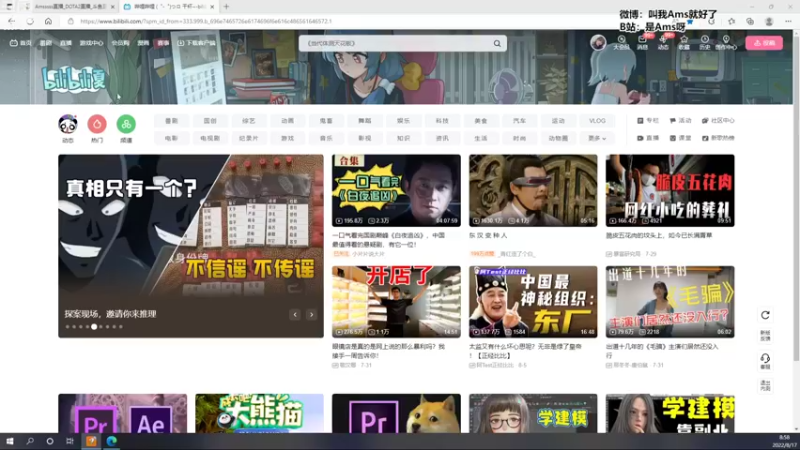800x450 pixels.
Task: Open 大会员 icon in the header
Action: pyautogui.click(x=621, y=43)
